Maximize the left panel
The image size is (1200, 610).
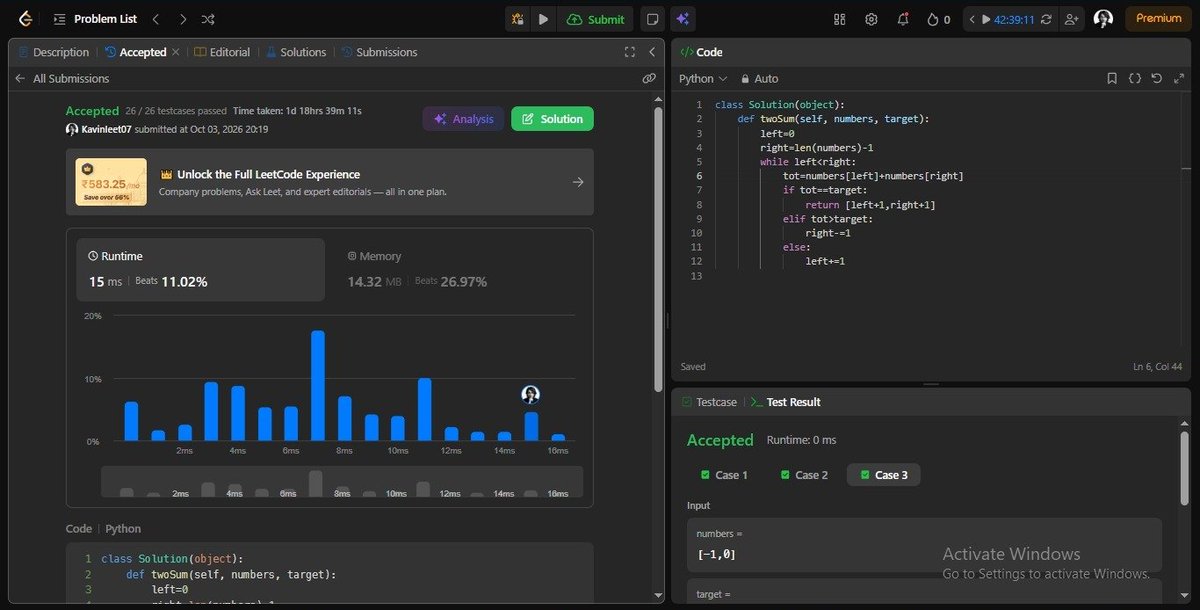629,52
